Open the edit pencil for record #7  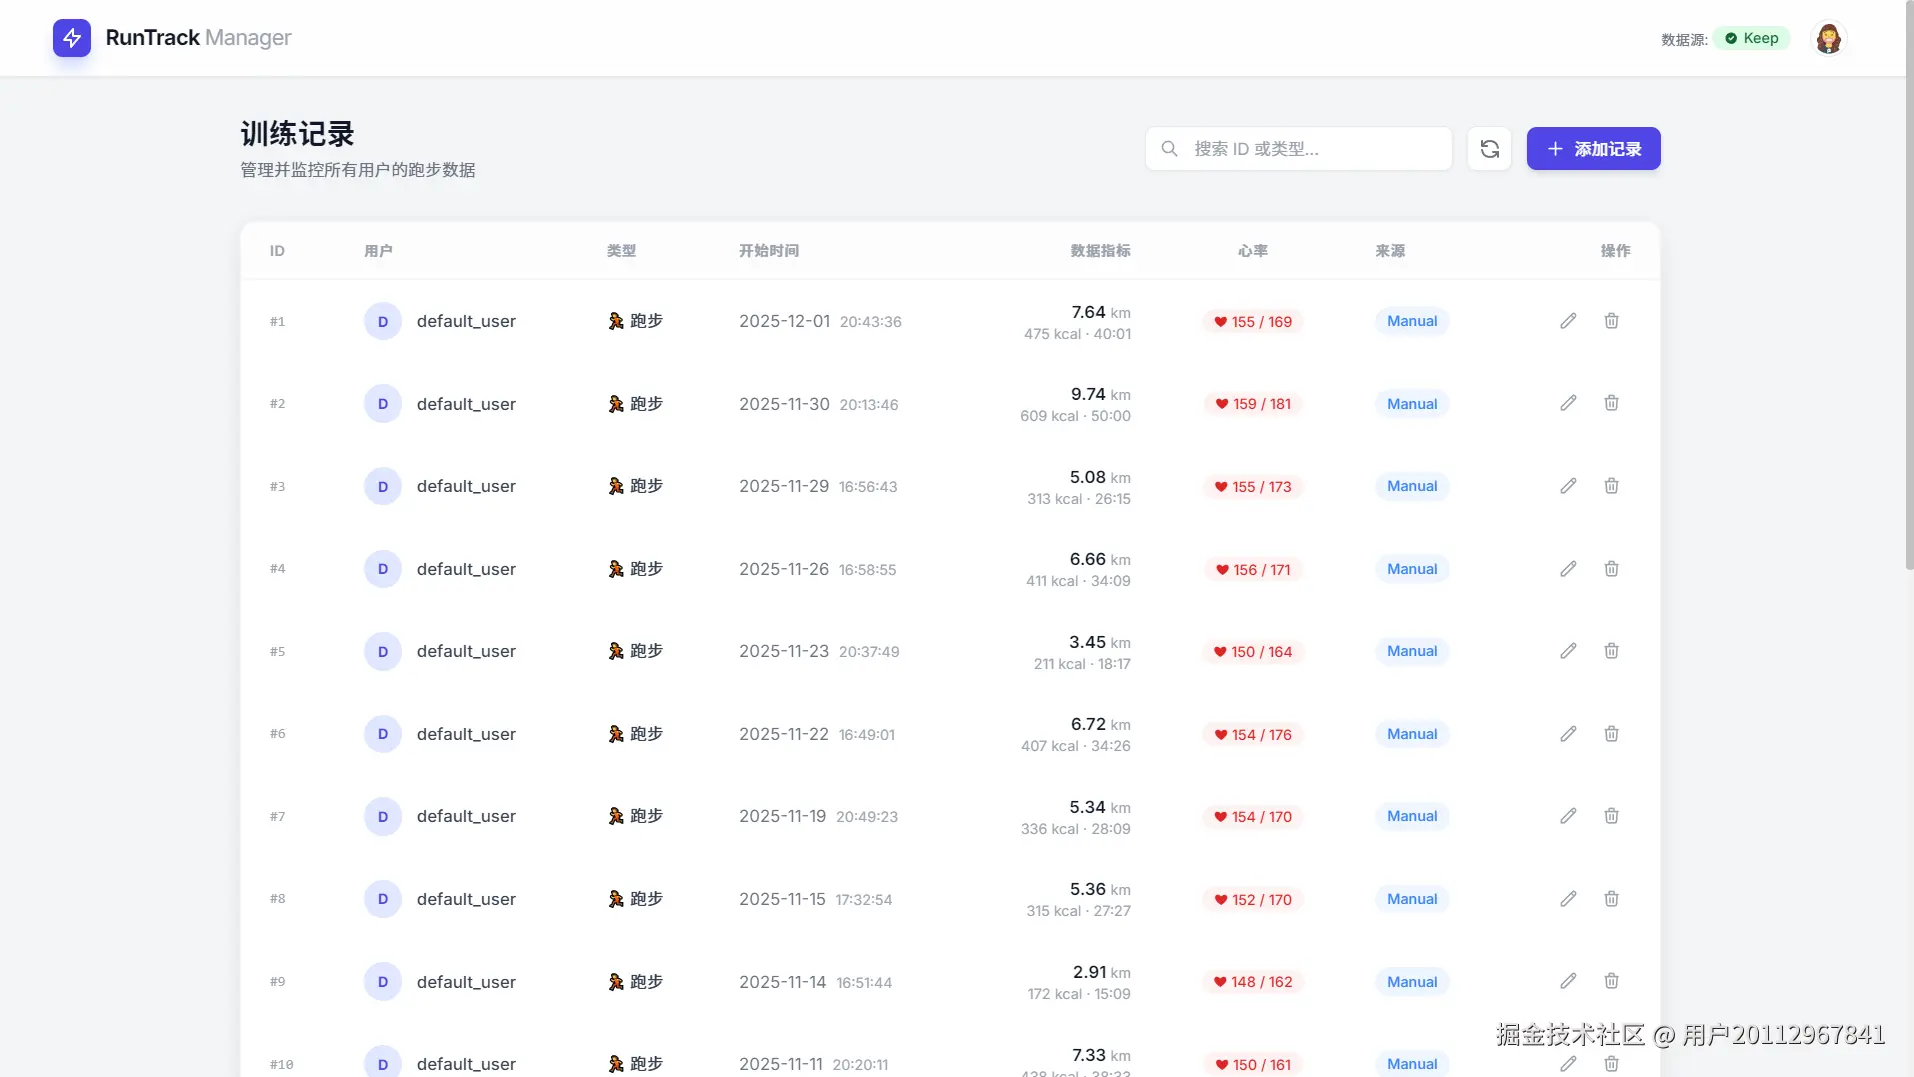[x=1568, y=816]
